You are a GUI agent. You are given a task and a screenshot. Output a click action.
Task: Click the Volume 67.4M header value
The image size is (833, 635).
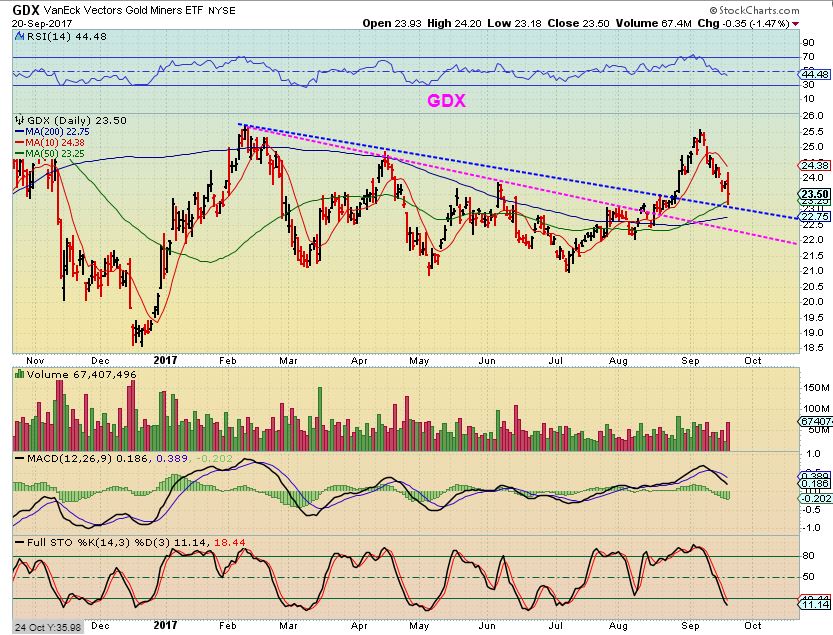tap(653, 23)
